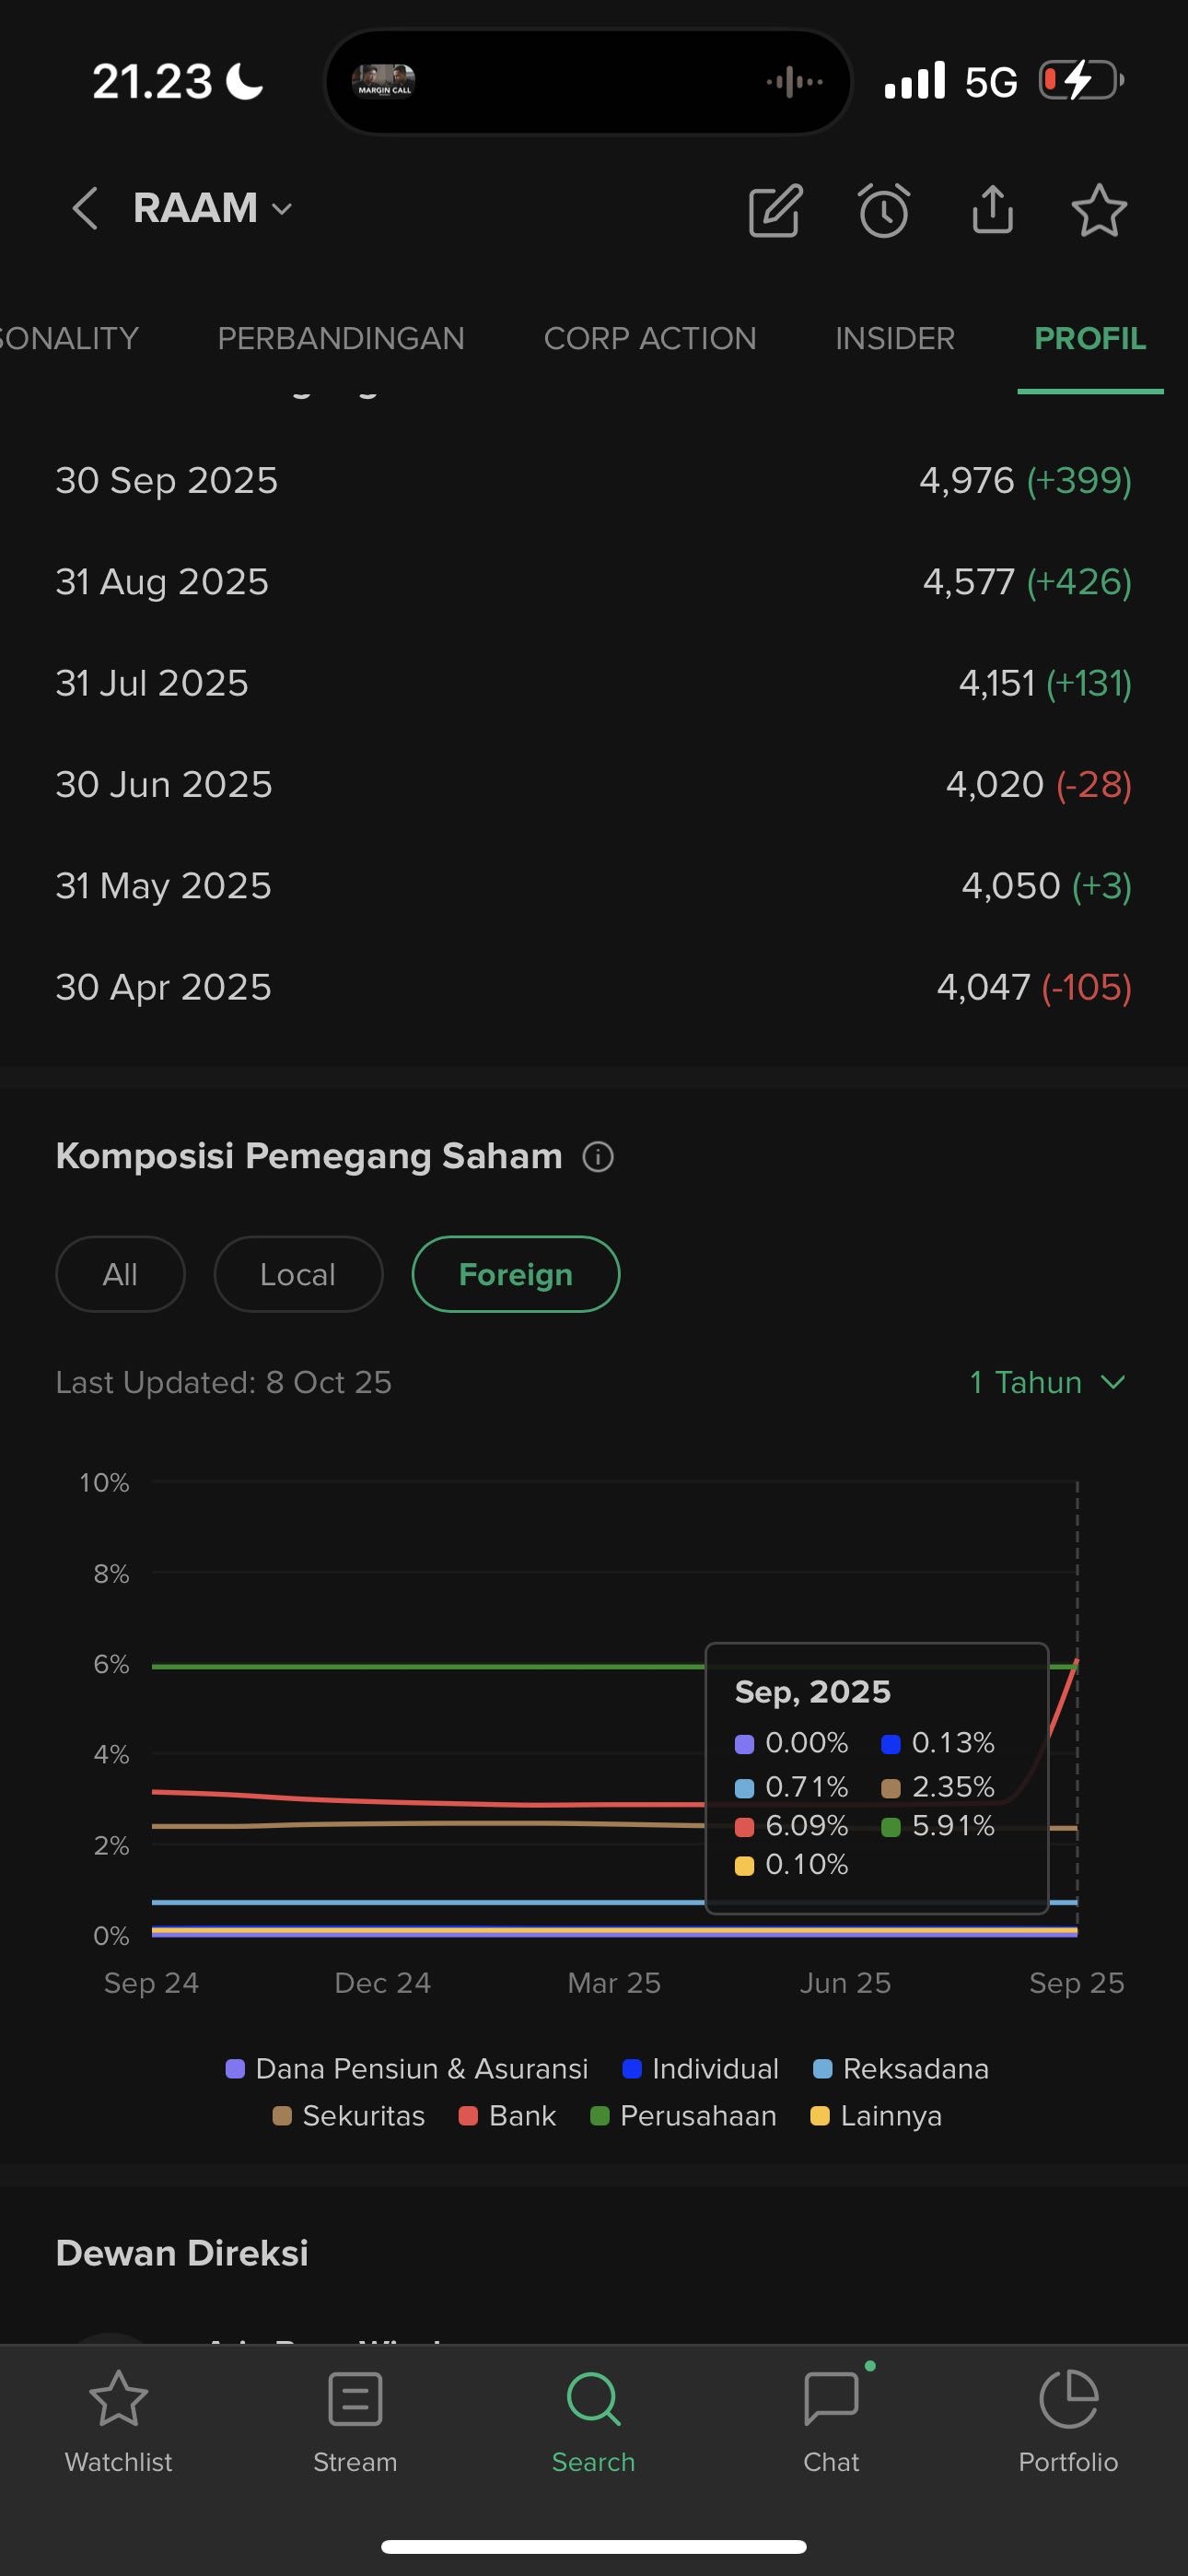This screenshot has width=1188, height=2576.
Task: Add RAAM to favorites star
Action: click(1099, 210)
